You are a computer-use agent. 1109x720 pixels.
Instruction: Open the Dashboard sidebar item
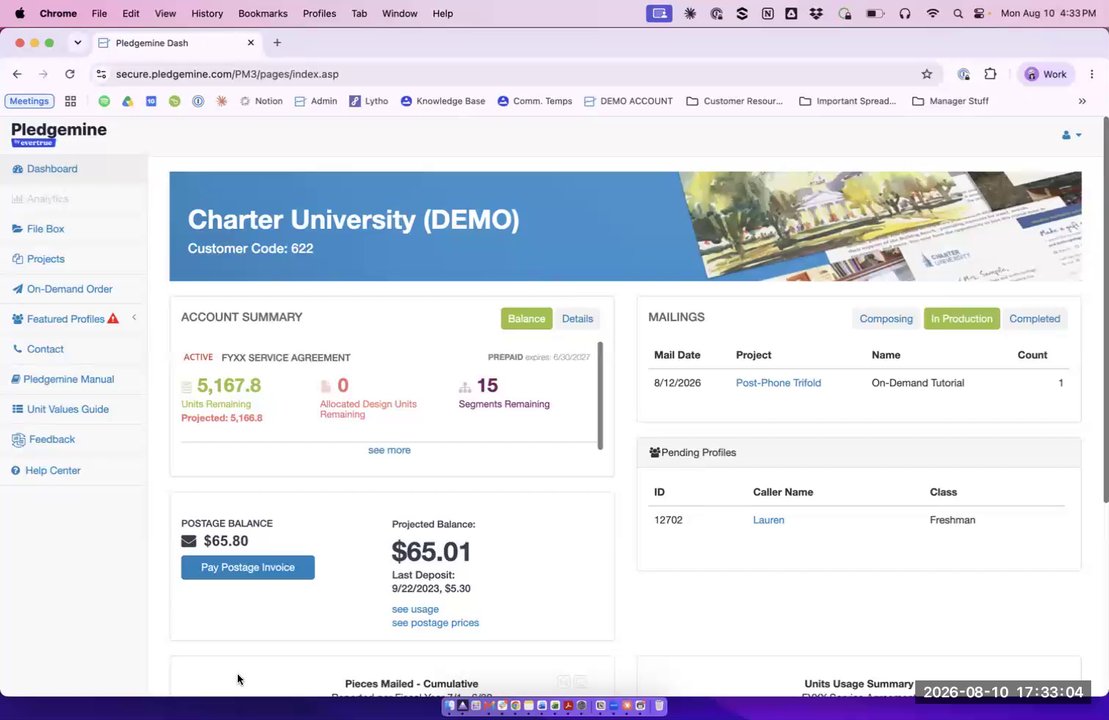(x=45, y=169)
